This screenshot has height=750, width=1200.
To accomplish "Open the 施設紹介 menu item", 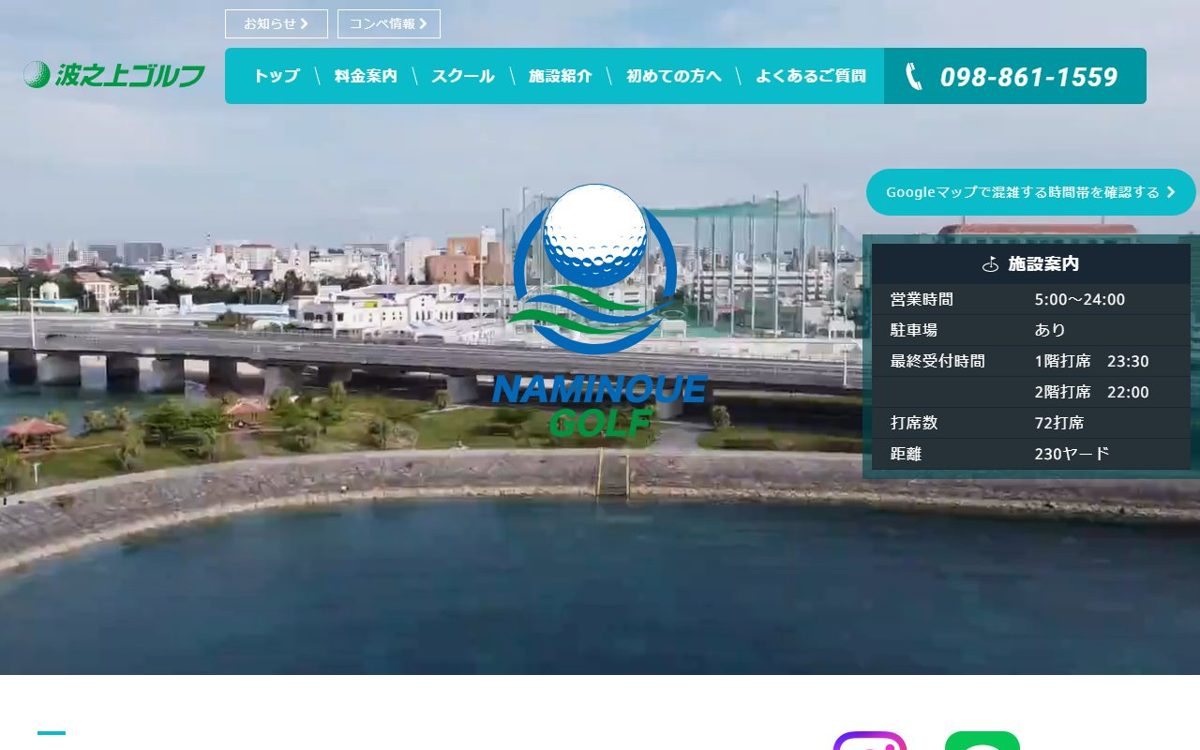I will coord(560,76).
